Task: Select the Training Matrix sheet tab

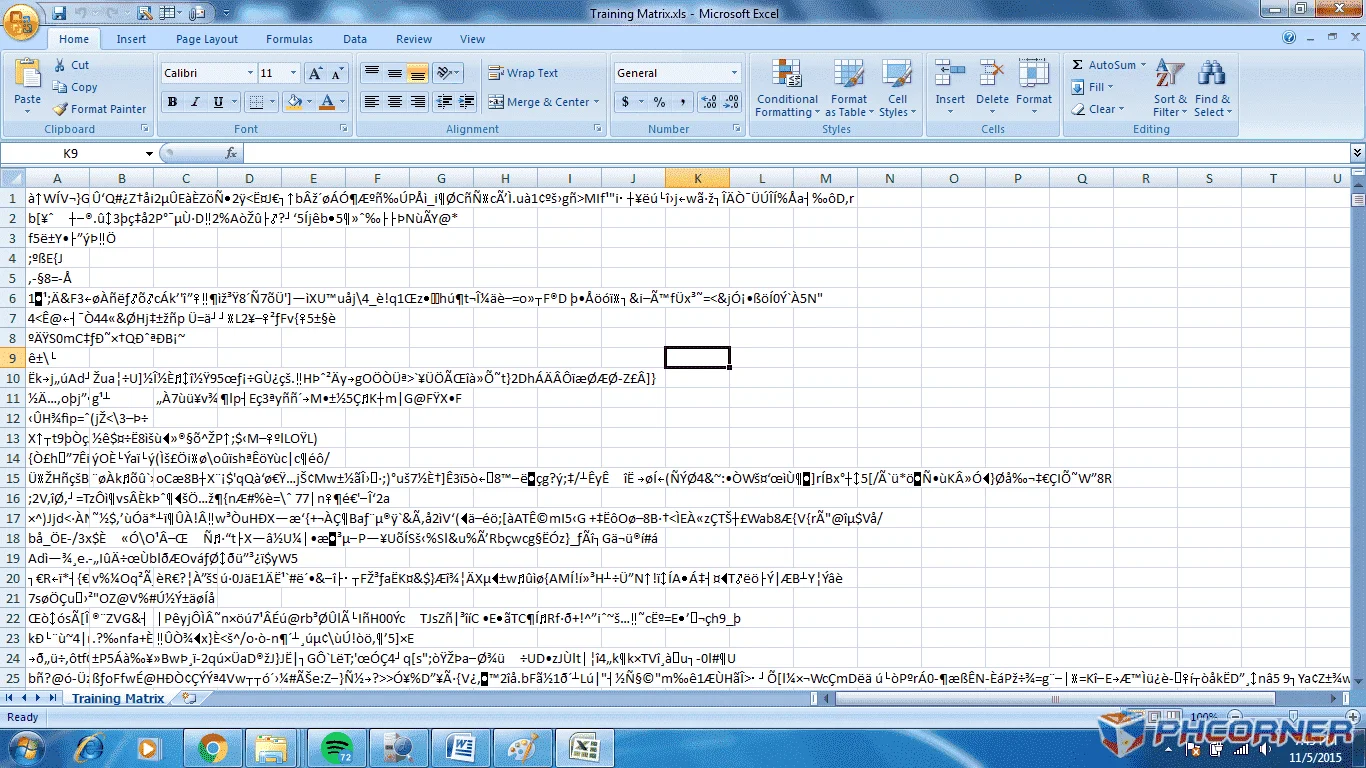Action: tap(118, 698)
